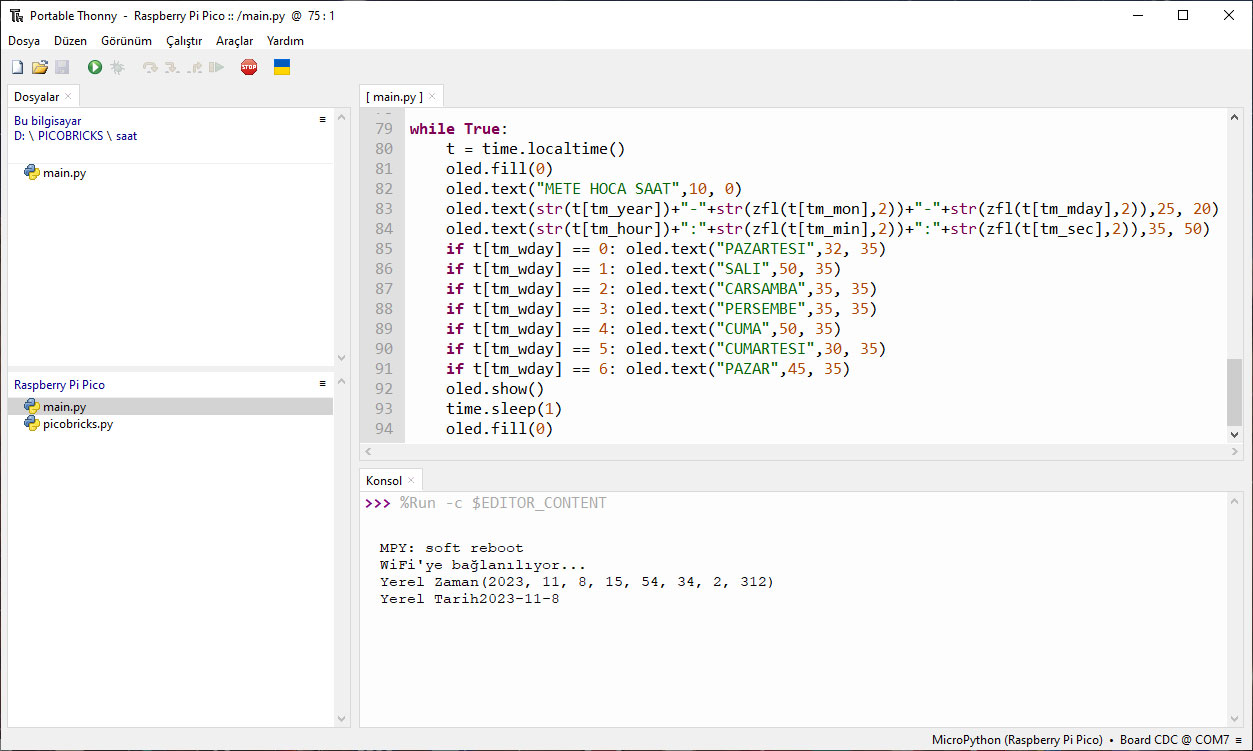1253x751 pixels.
Task: Select the Dosyalar panel tab
Action: pyautogui.click(x=36, y=97)
